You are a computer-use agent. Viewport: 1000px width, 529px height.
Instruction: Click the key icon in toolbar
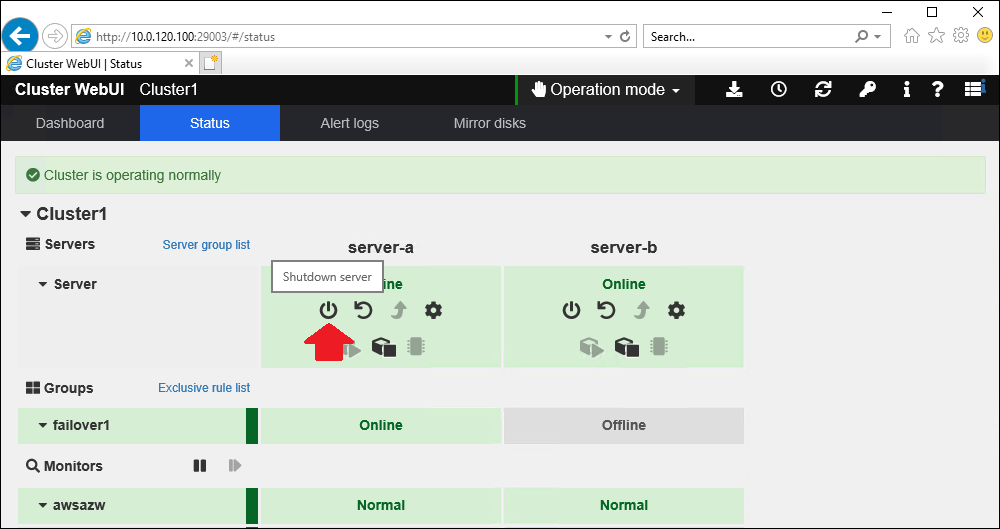868,90
